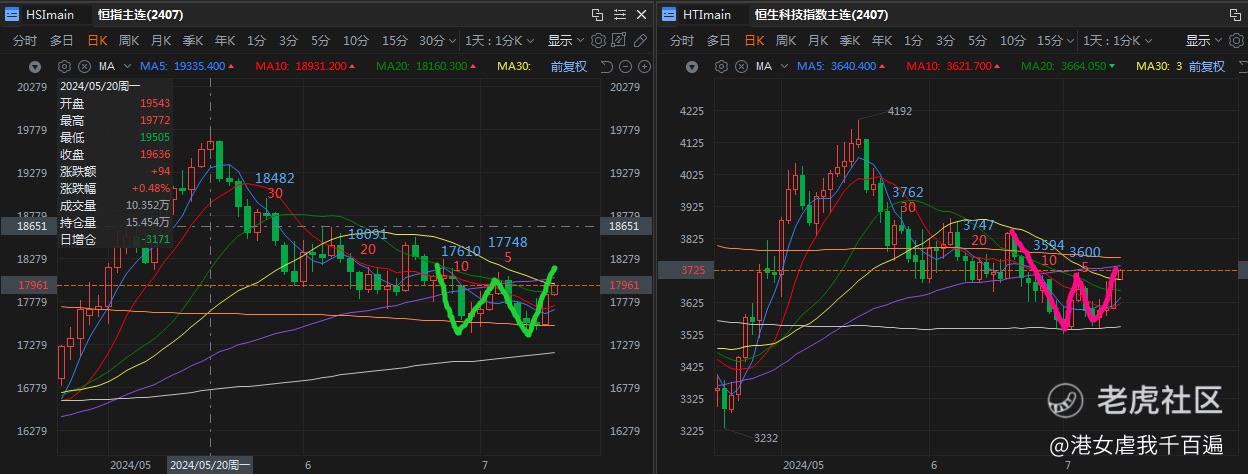Open layout options icon in HSImain title bar

620,14
